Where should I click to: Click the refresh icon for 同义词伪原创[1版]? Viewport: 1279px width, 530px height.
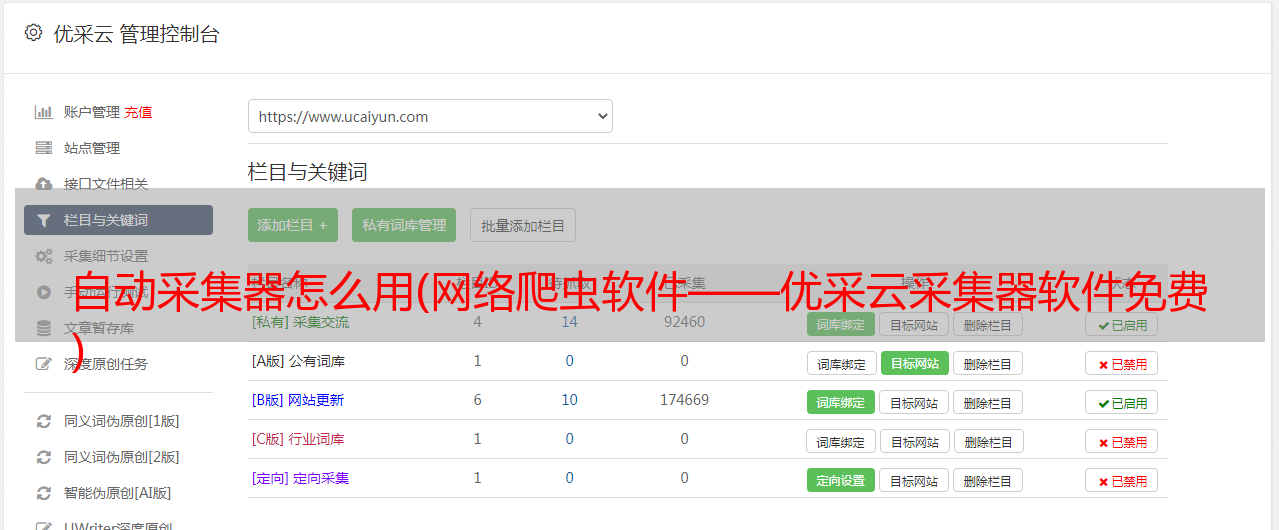[x=44, y=421]
